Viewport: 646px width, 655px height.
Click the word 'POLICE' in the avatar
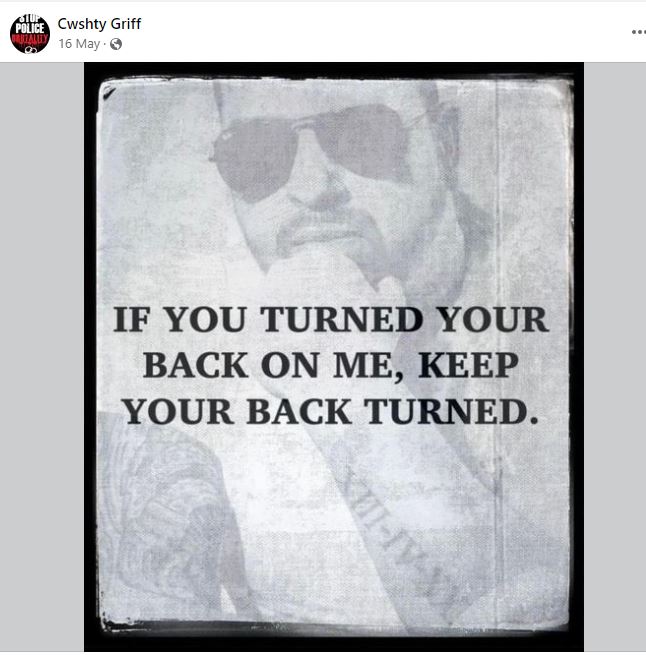[x=30, y=28]
